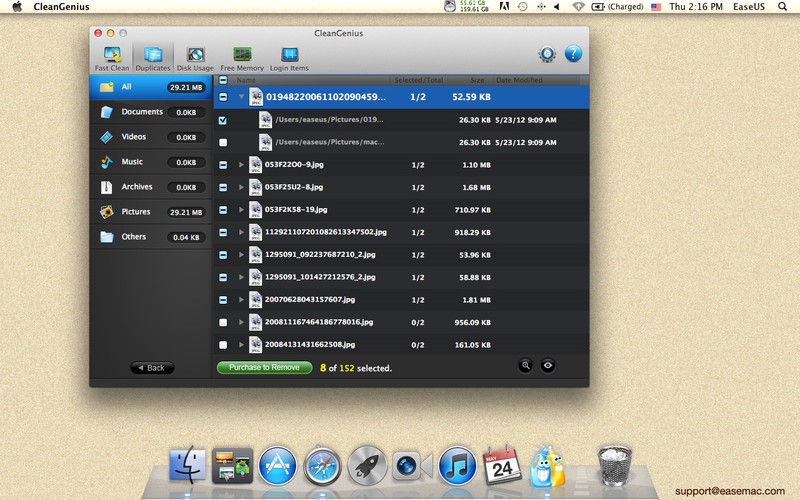Click the magnifier reveal-in-Finder icon

click(x=526, y=365)
